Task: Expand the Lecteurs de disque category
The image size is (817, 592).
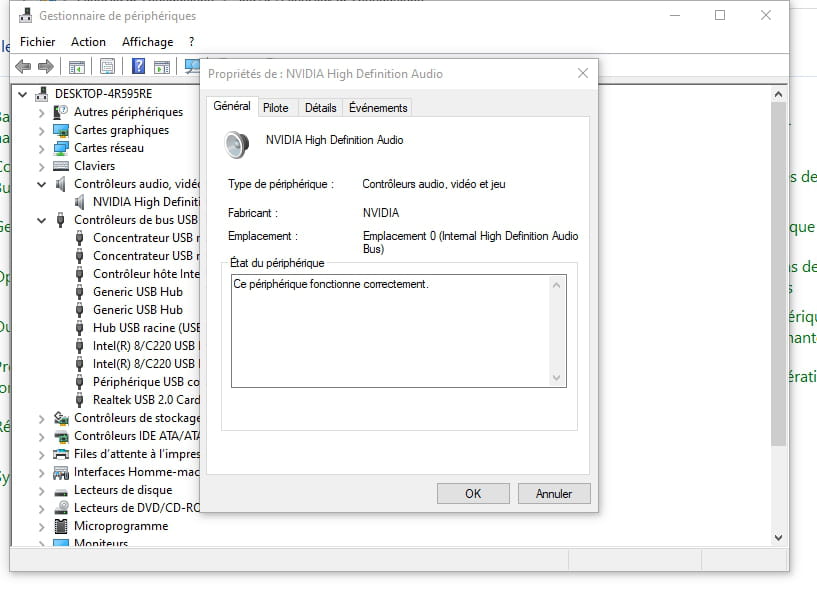Action: 42,490
